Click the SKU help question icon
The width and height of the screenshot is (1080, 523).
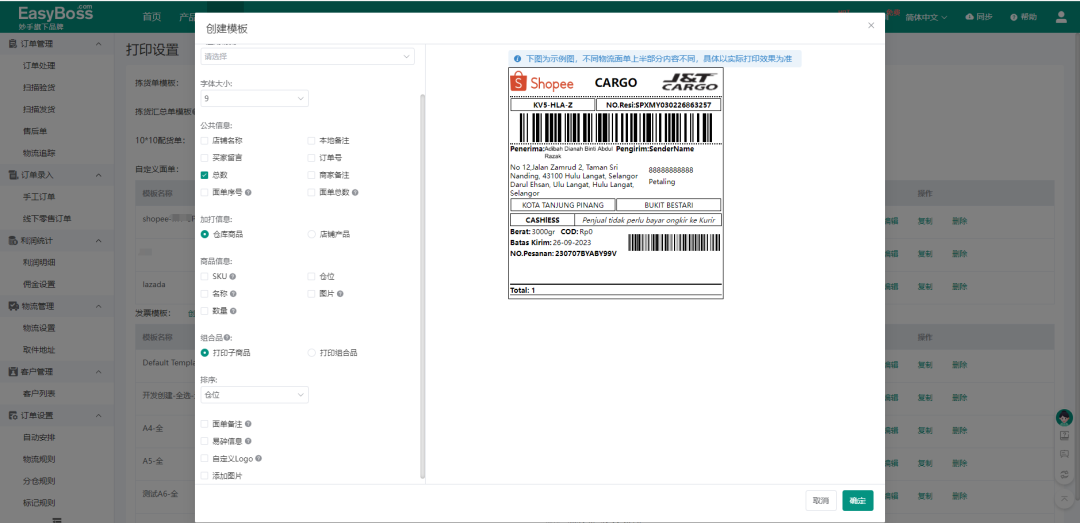click(x=233, y=277)
